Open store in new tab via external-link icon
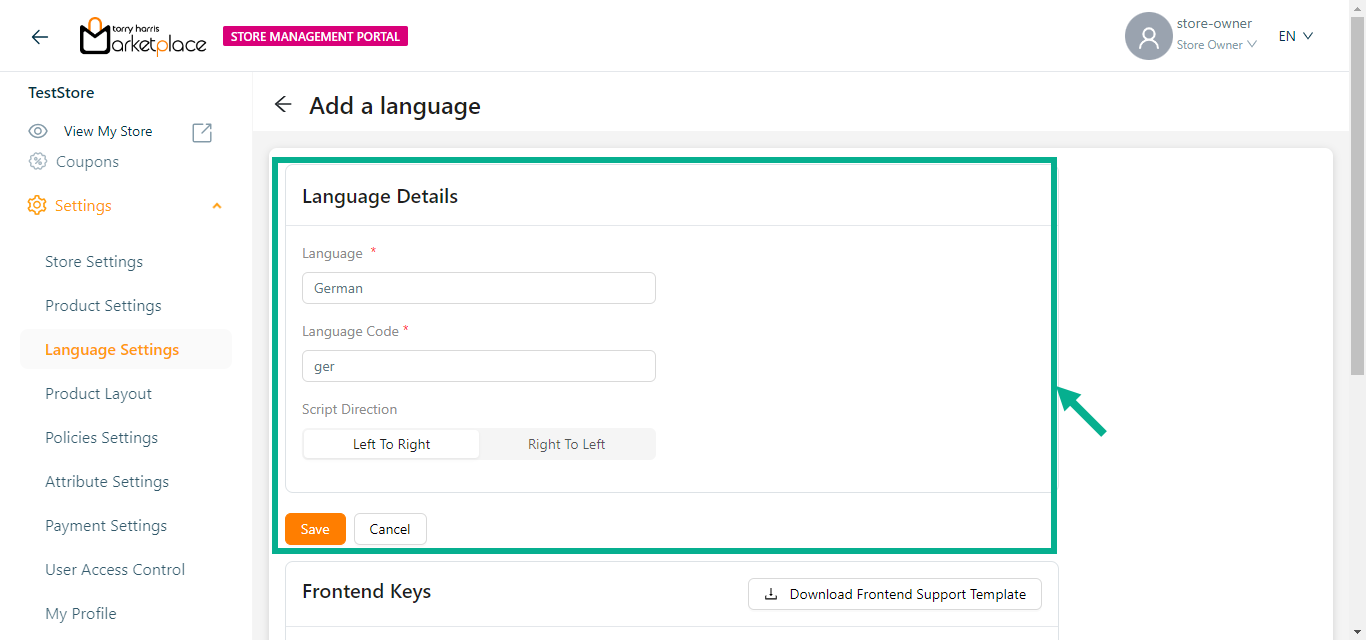This screenshot has width=1366, height=640. tap(202, 132)
